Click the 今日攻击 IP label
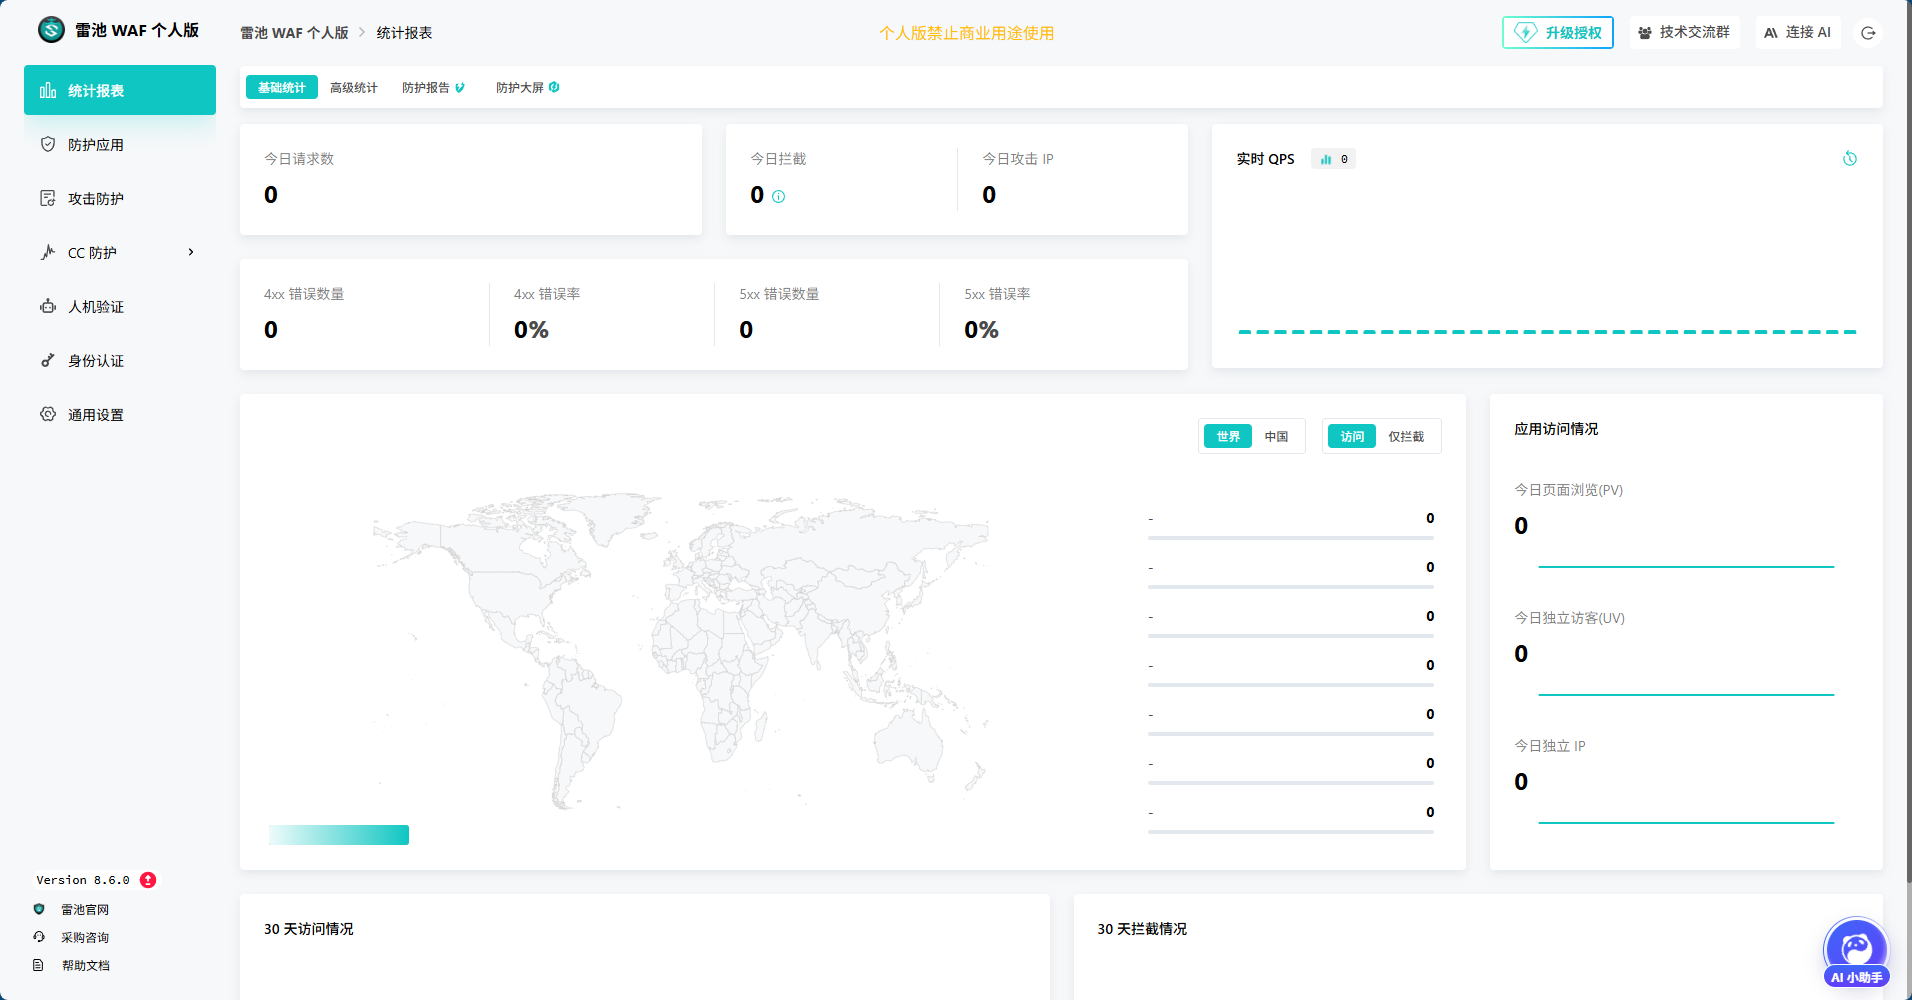The image size is (1912, 1000). click(x=1018, y=159)
